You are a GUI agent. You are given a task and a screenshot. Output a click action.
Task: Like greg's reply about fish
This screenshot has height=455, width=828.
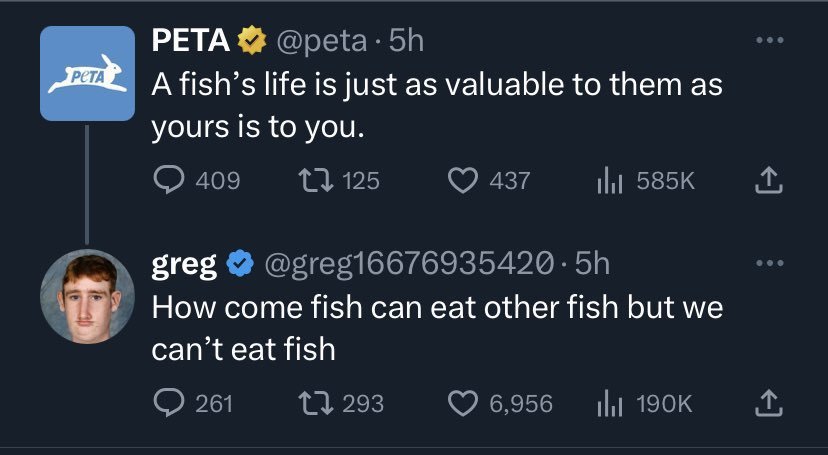pos(461,403)
